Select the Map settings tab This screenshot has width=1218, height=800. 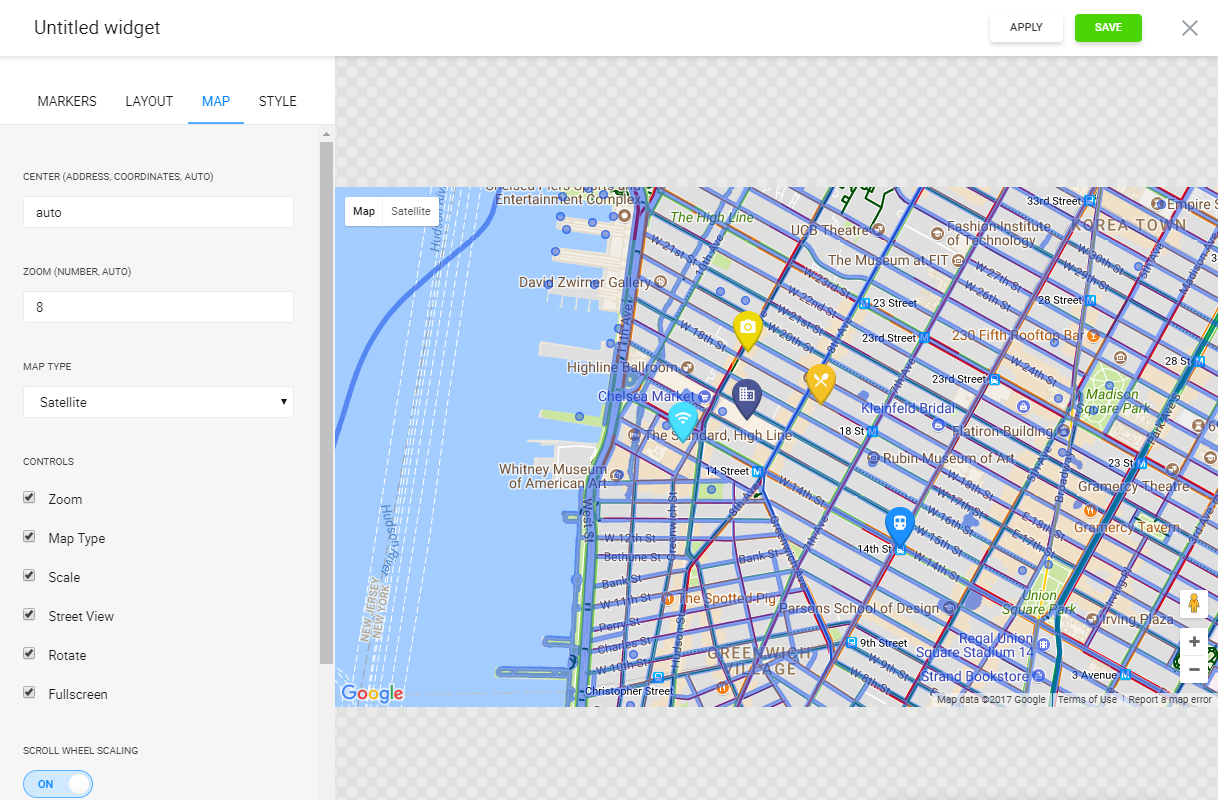(x=216, y=101)
